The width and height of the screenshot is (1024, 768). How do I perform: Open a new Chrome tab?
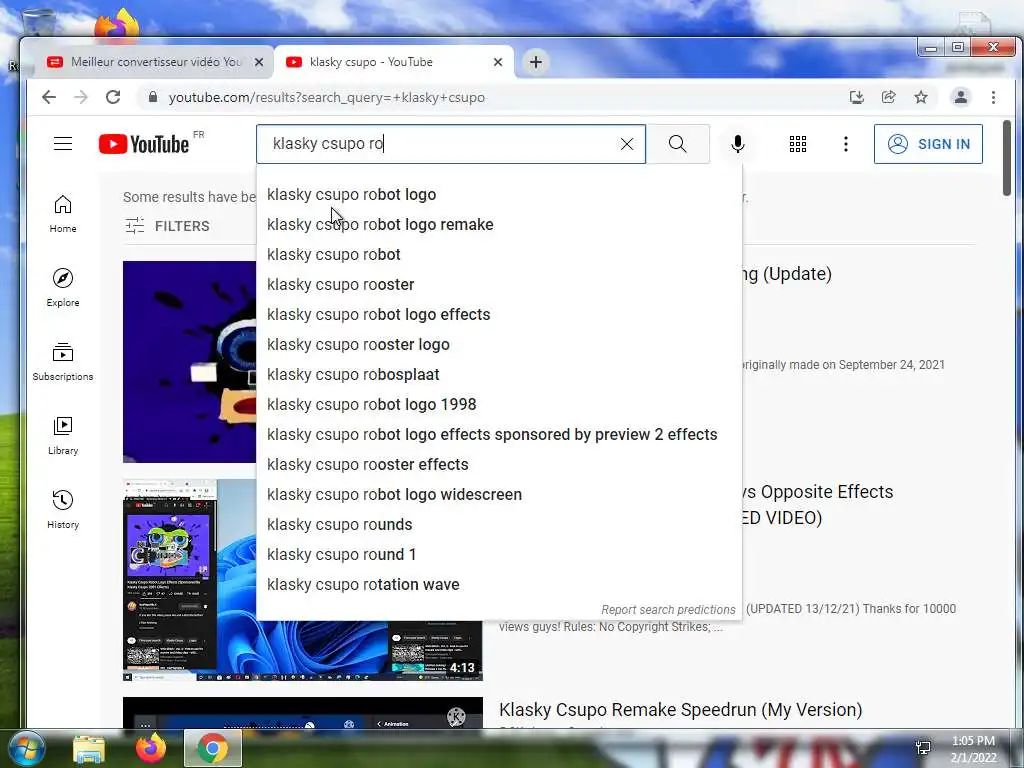pyautogui.click(x=536, y=62)
